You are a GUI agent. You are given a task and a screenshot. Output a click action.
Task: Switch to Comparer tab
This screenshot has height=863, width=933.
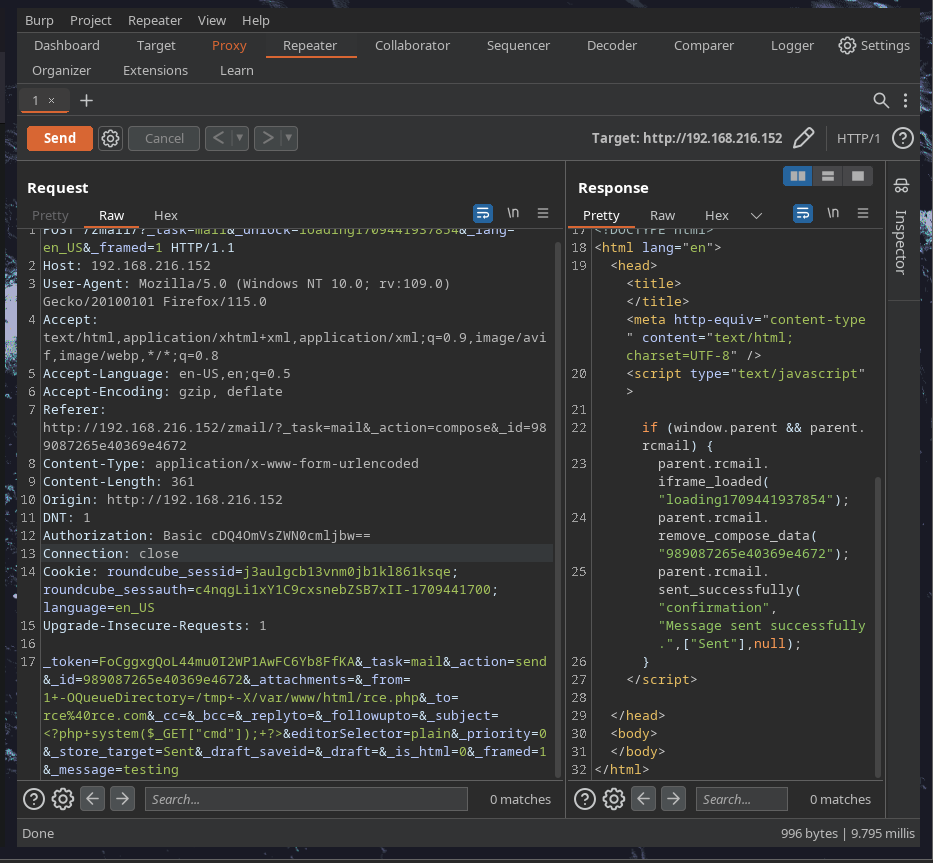704,45
